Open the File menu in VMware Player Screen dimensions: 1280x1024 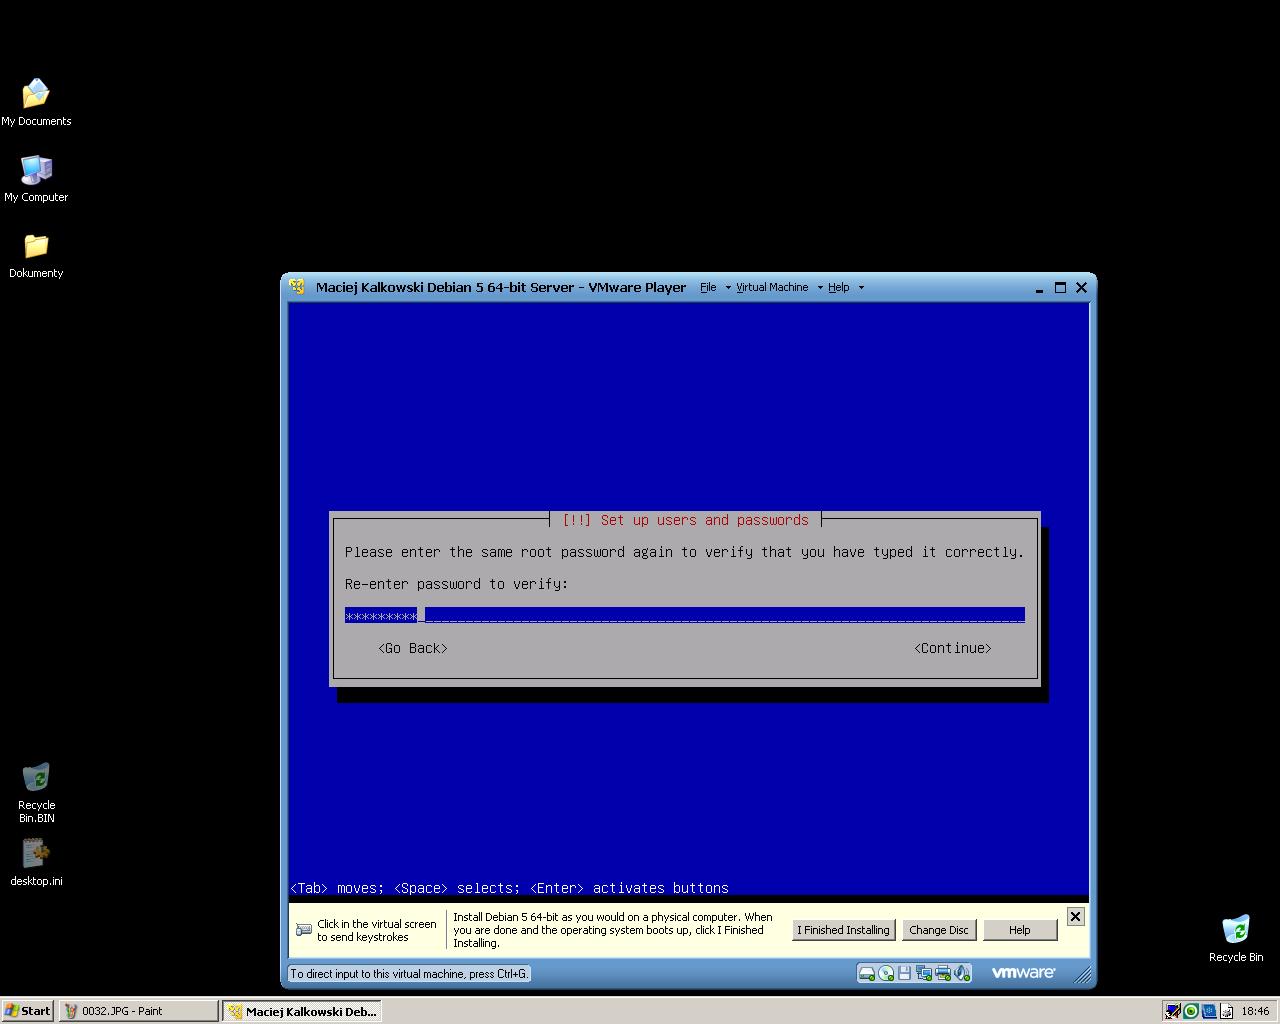[x=708, y=287]
